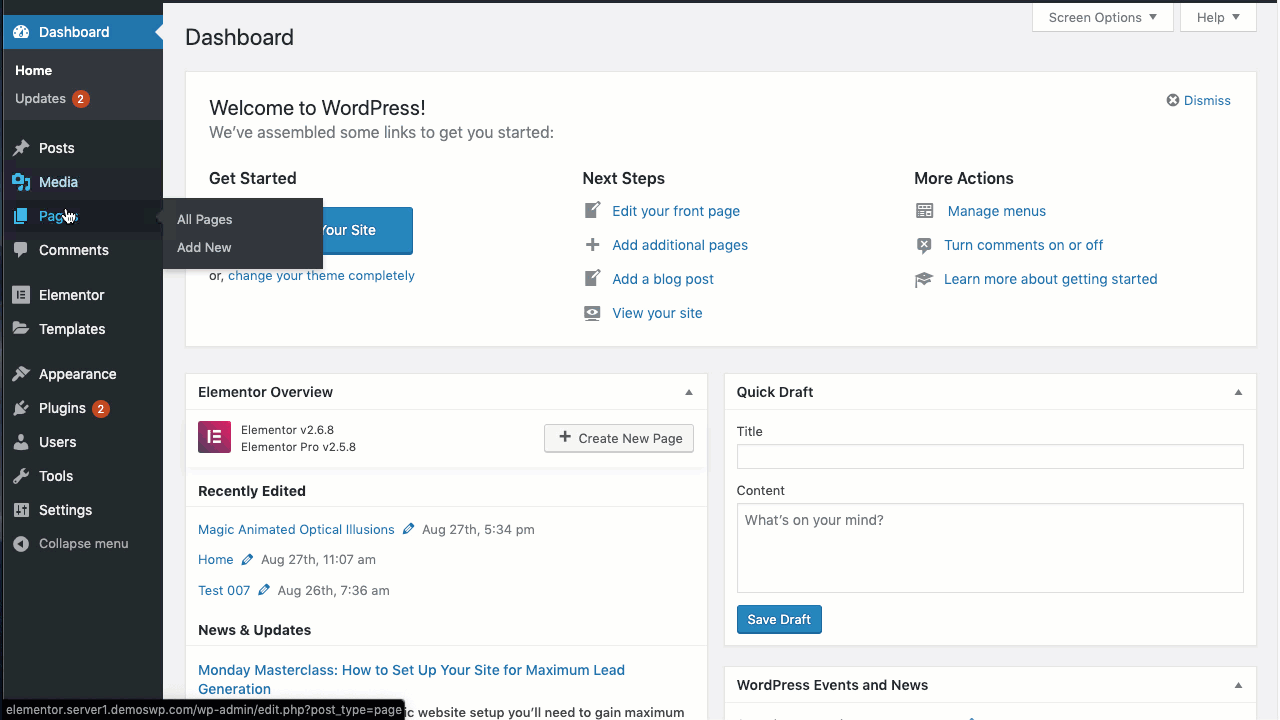The height and width of the screenshot is (720, 1280).
Task: Dismiss the Welcome to WordPress panel
Action: pyautogui.click(x=1198, y=100)
